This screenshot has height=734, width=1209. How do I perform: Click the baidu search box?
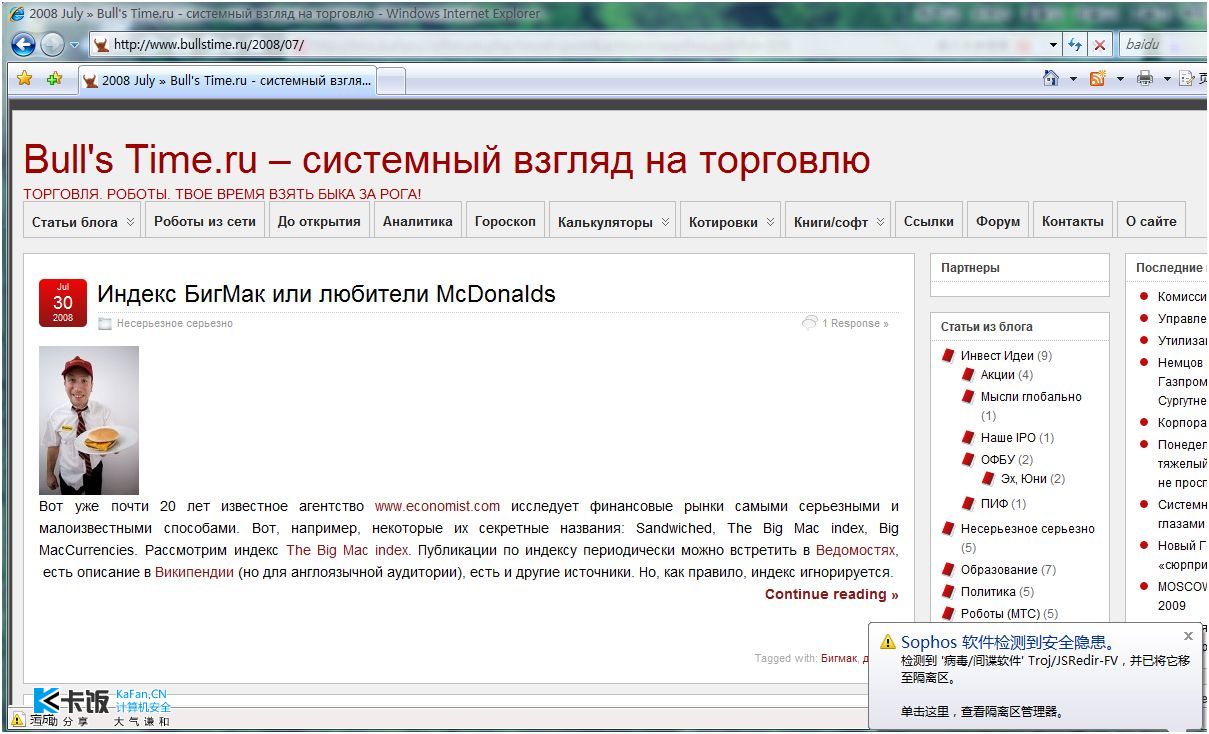(1162, 45)
